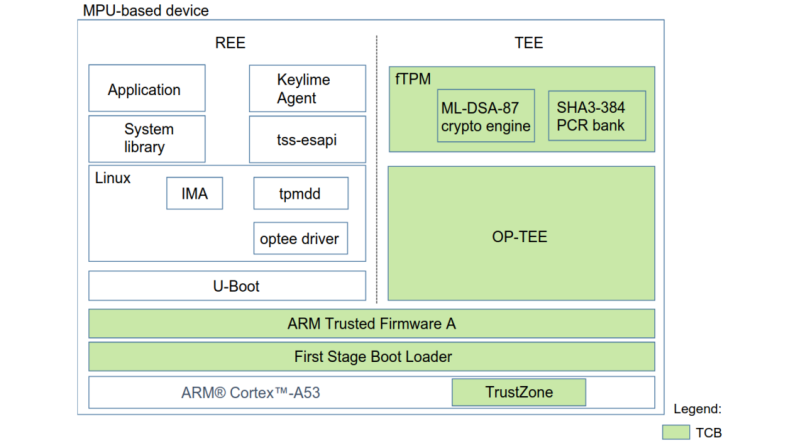Click the ARM Cortex-A53 label

pos(256,392)
